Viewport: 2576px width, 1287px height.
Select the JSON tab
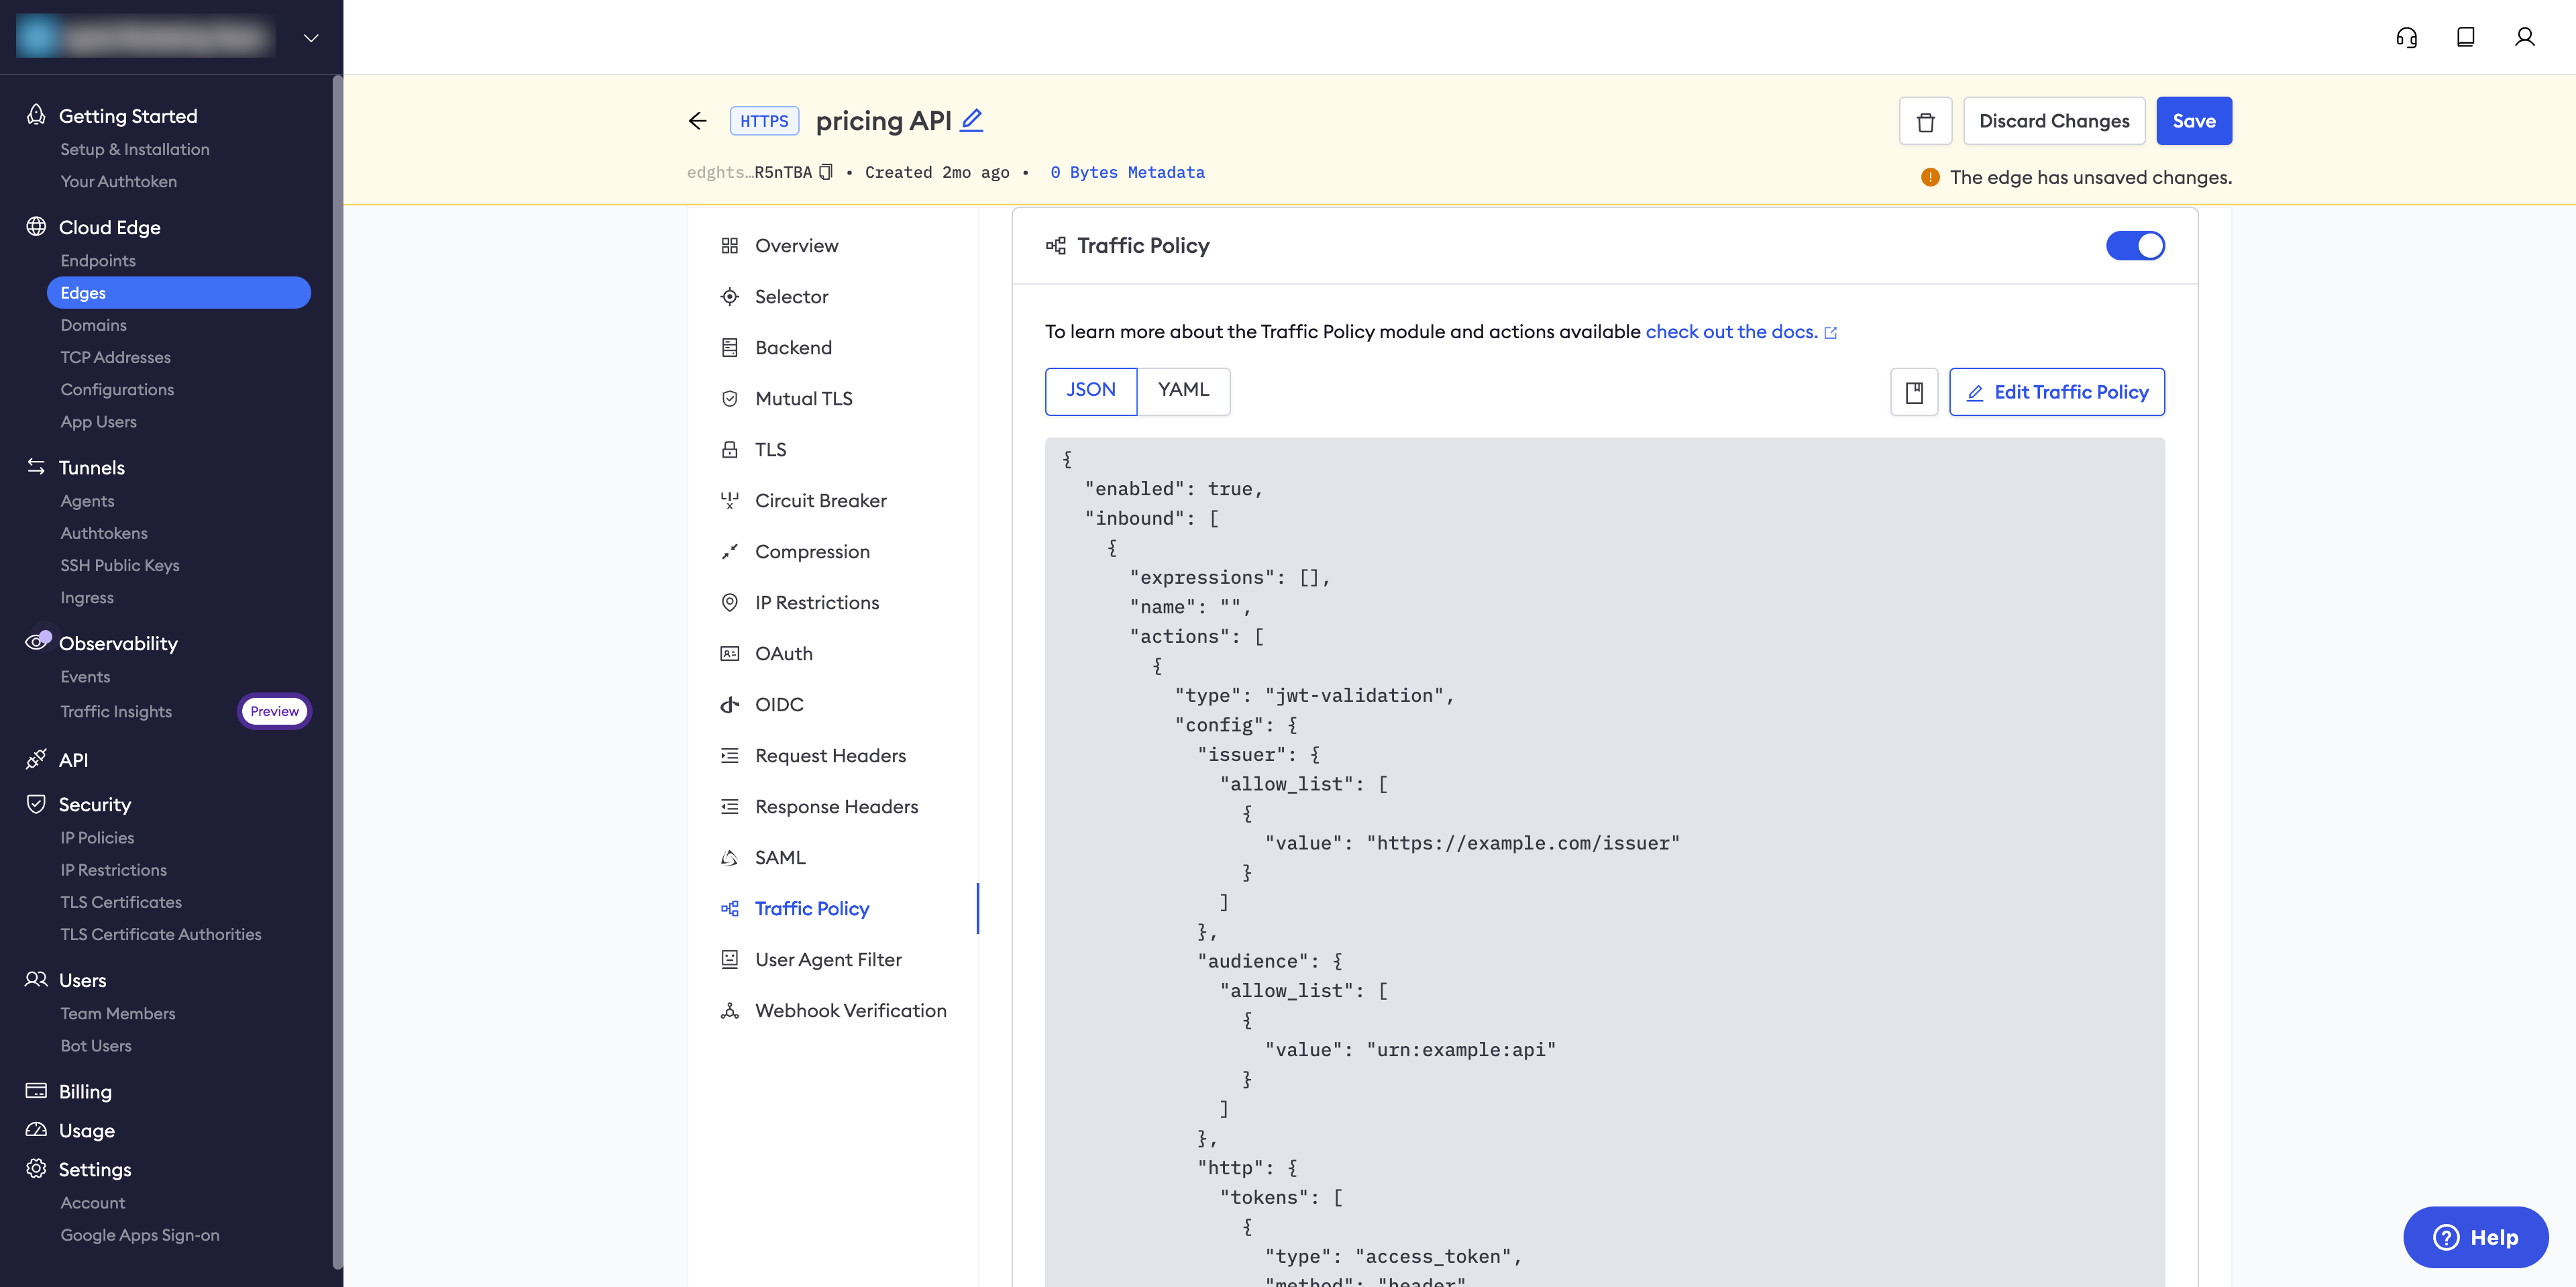point(1090,390)
